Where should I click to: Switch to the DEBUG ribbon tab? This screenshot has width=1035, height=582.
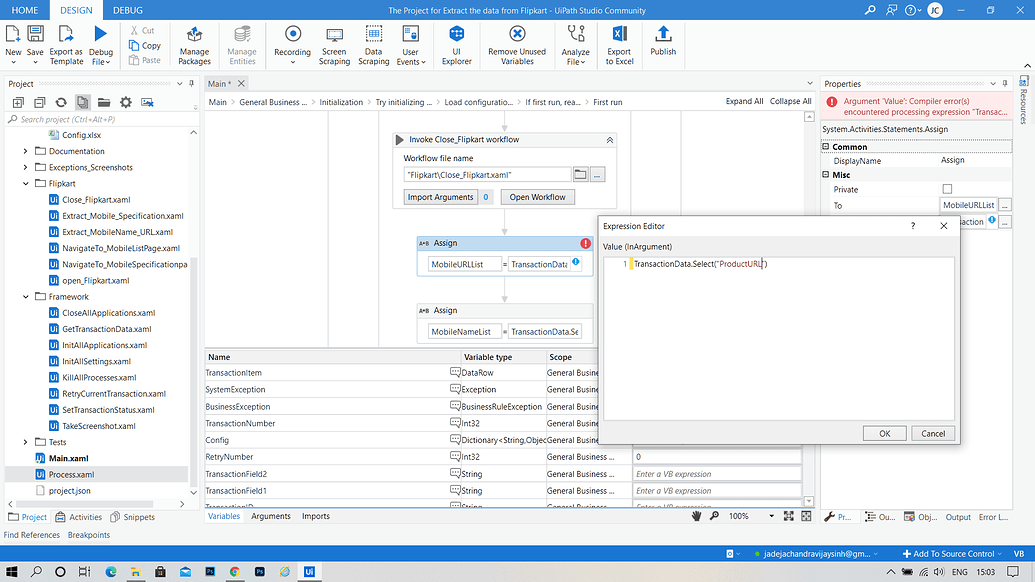coord(127,9)
